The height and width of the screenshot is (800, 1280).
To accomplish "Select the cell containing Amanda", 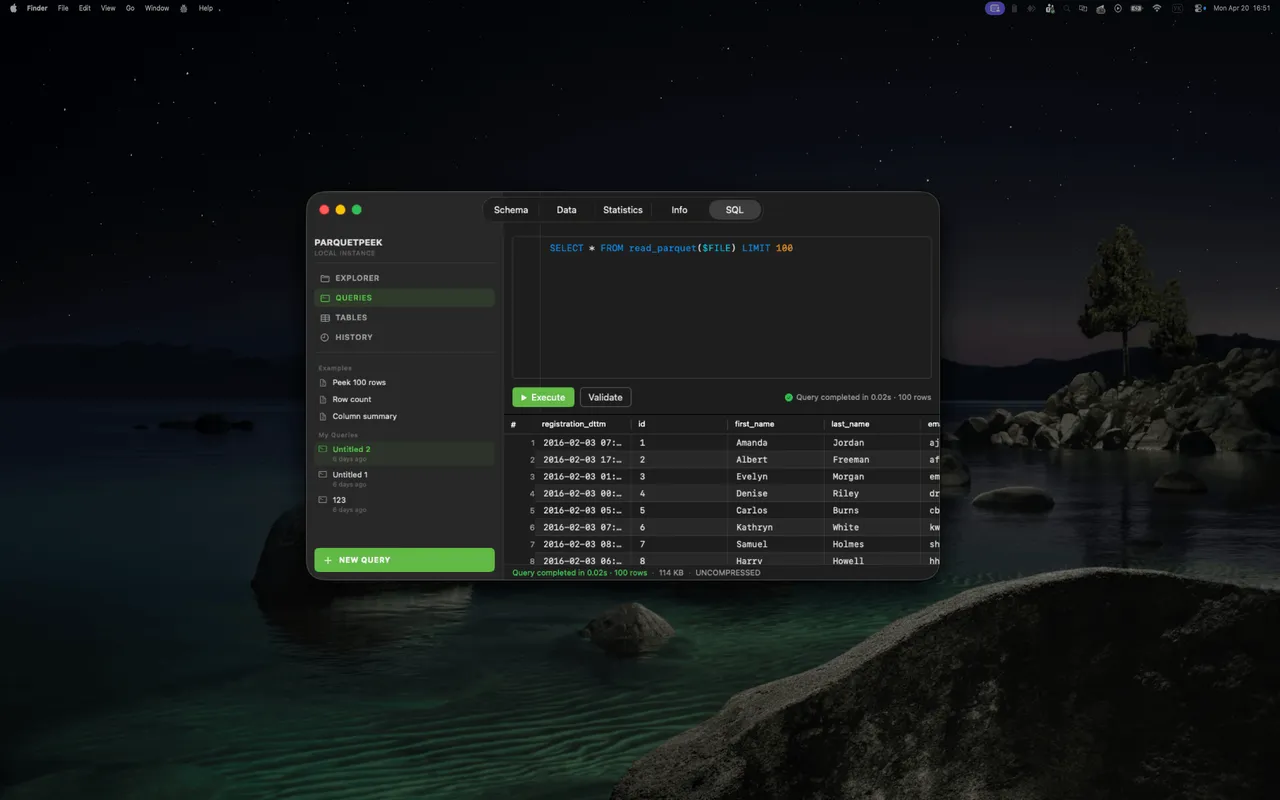I will click(775, 443).
